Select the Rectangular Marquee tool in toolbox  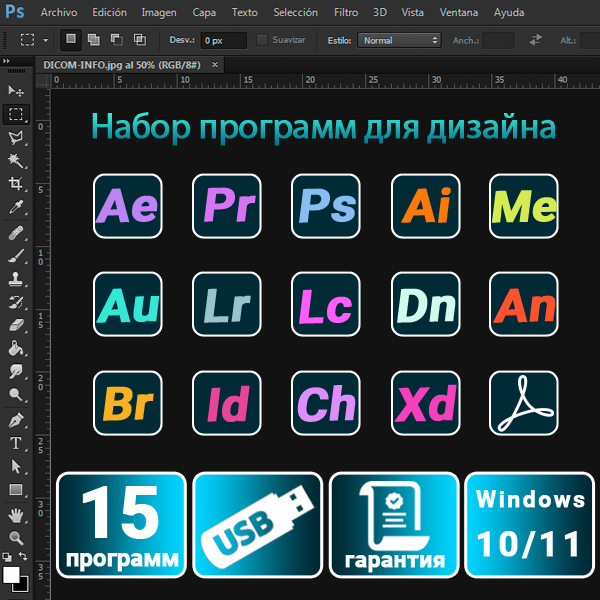(16, 114)
